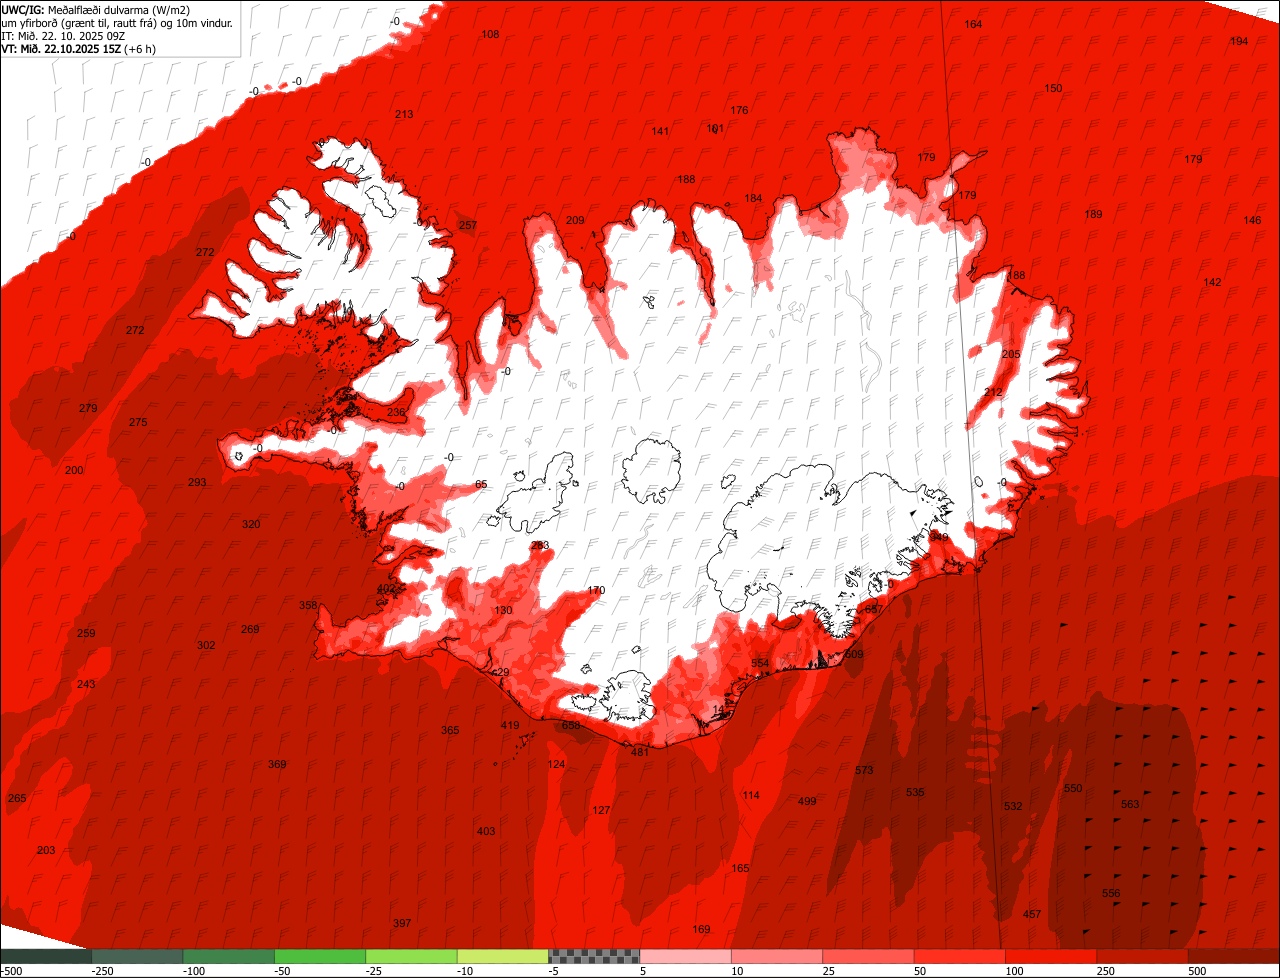Click the map value 141
This screenshot has height=978, width=1280.
[660, 131]
